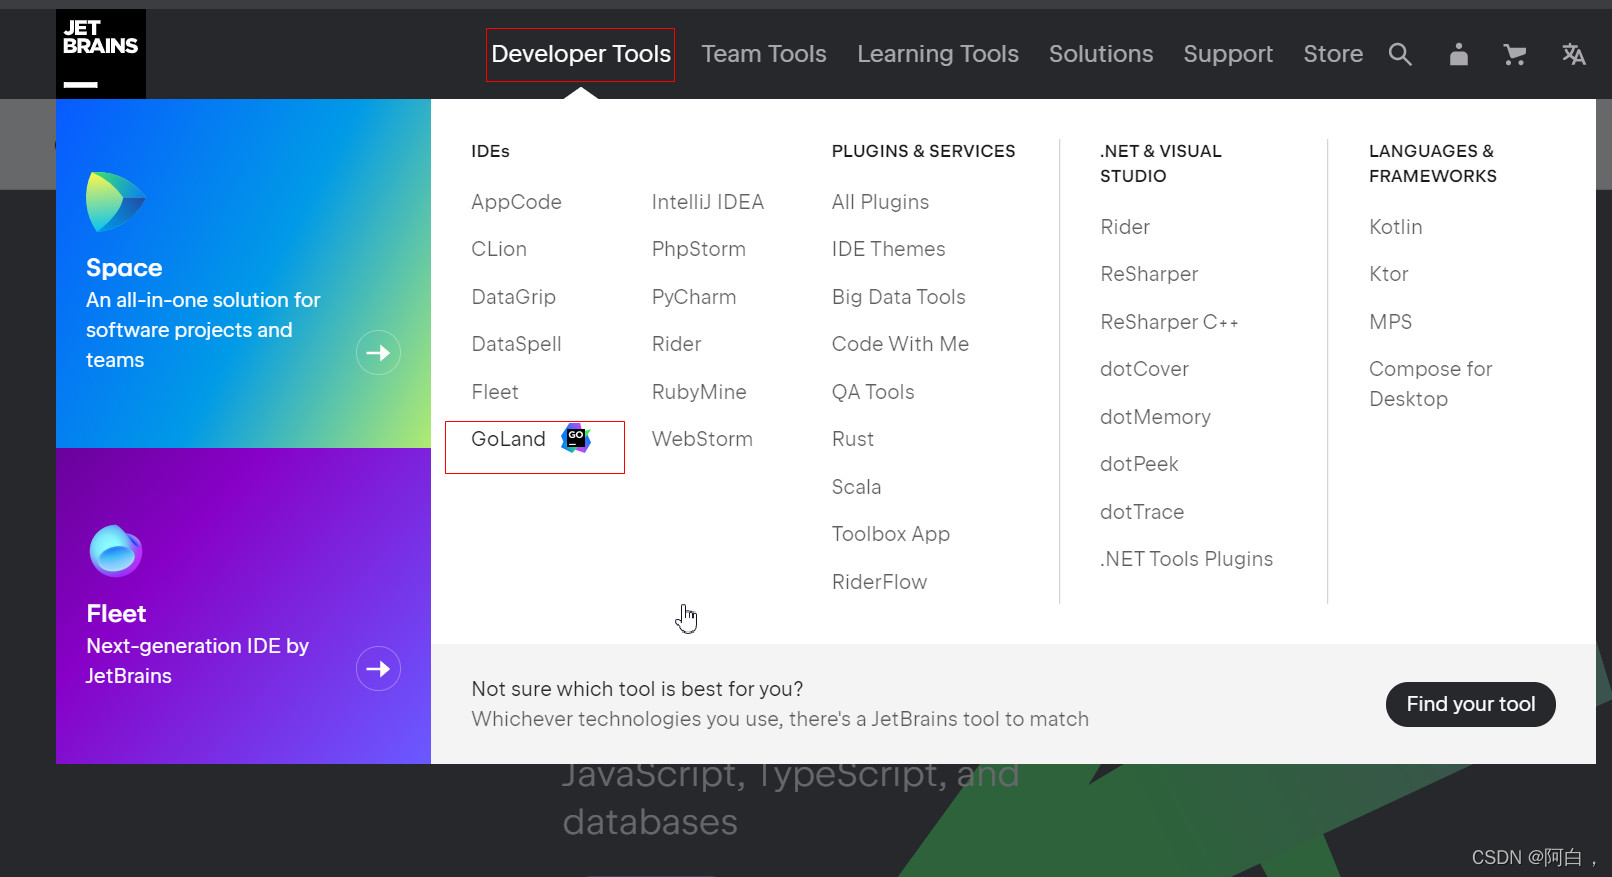Open the Compose for Desktop link
The width and height of the screenshot is (1612, 877).
[x=1430, y=384]
